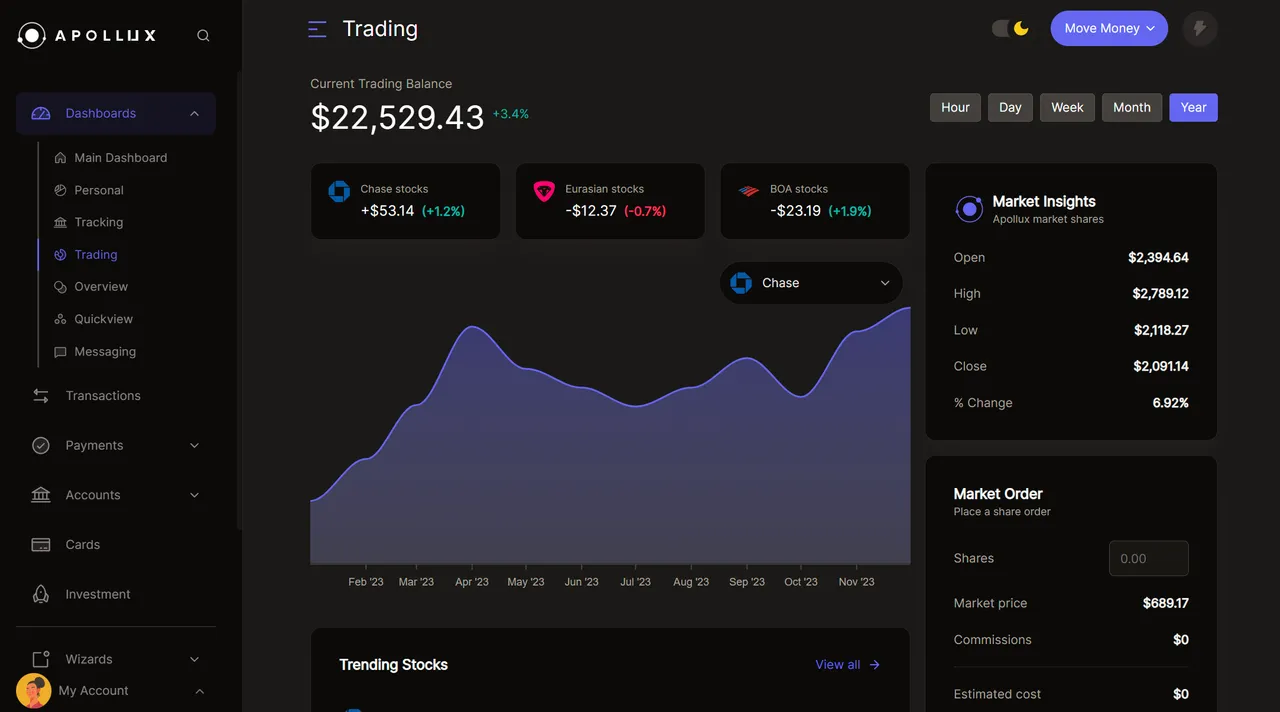Click the Chase stocks logo icon
Image resolution: width=1280 pixels, height=712 pixels.
pos(341,192)
